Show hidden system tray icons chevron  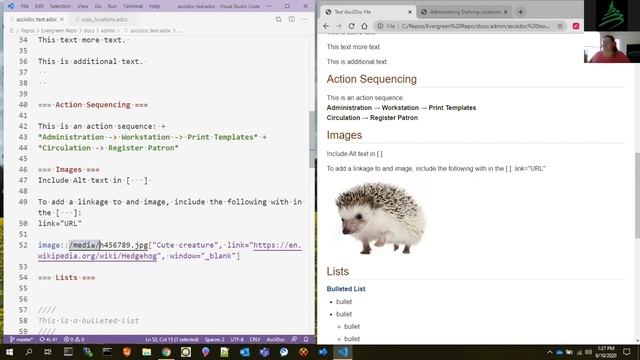coord(549,352)
